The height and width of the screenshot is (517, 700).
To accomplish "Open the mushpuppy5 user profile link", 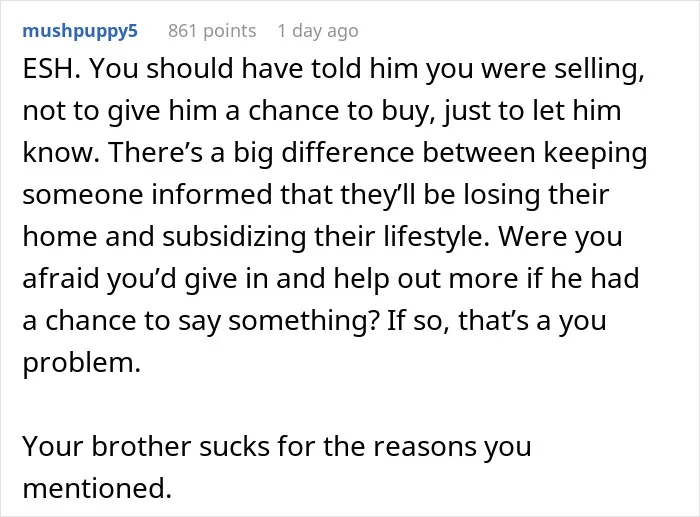I will click(x=80, y=31).
